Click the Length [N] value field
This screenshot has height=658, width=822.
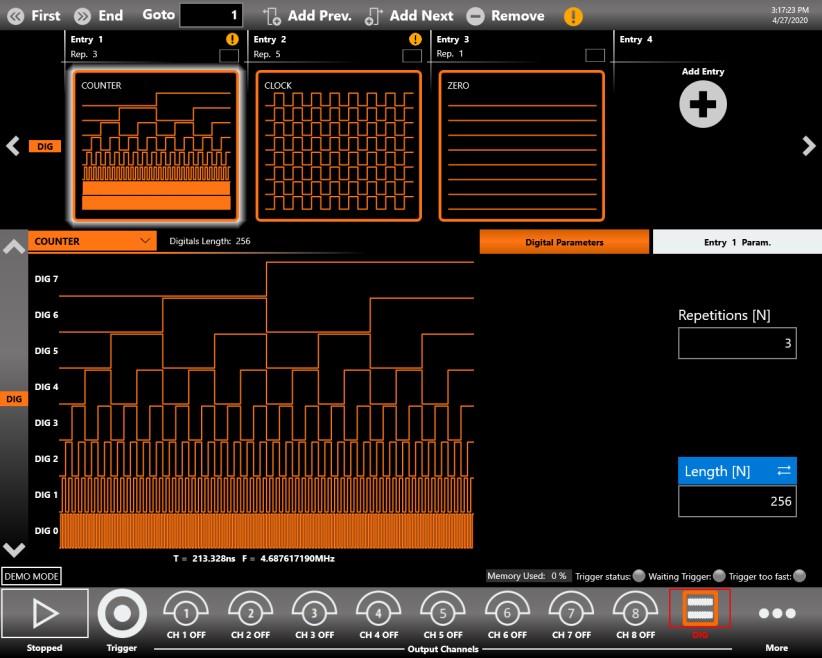tap(737, 501)
